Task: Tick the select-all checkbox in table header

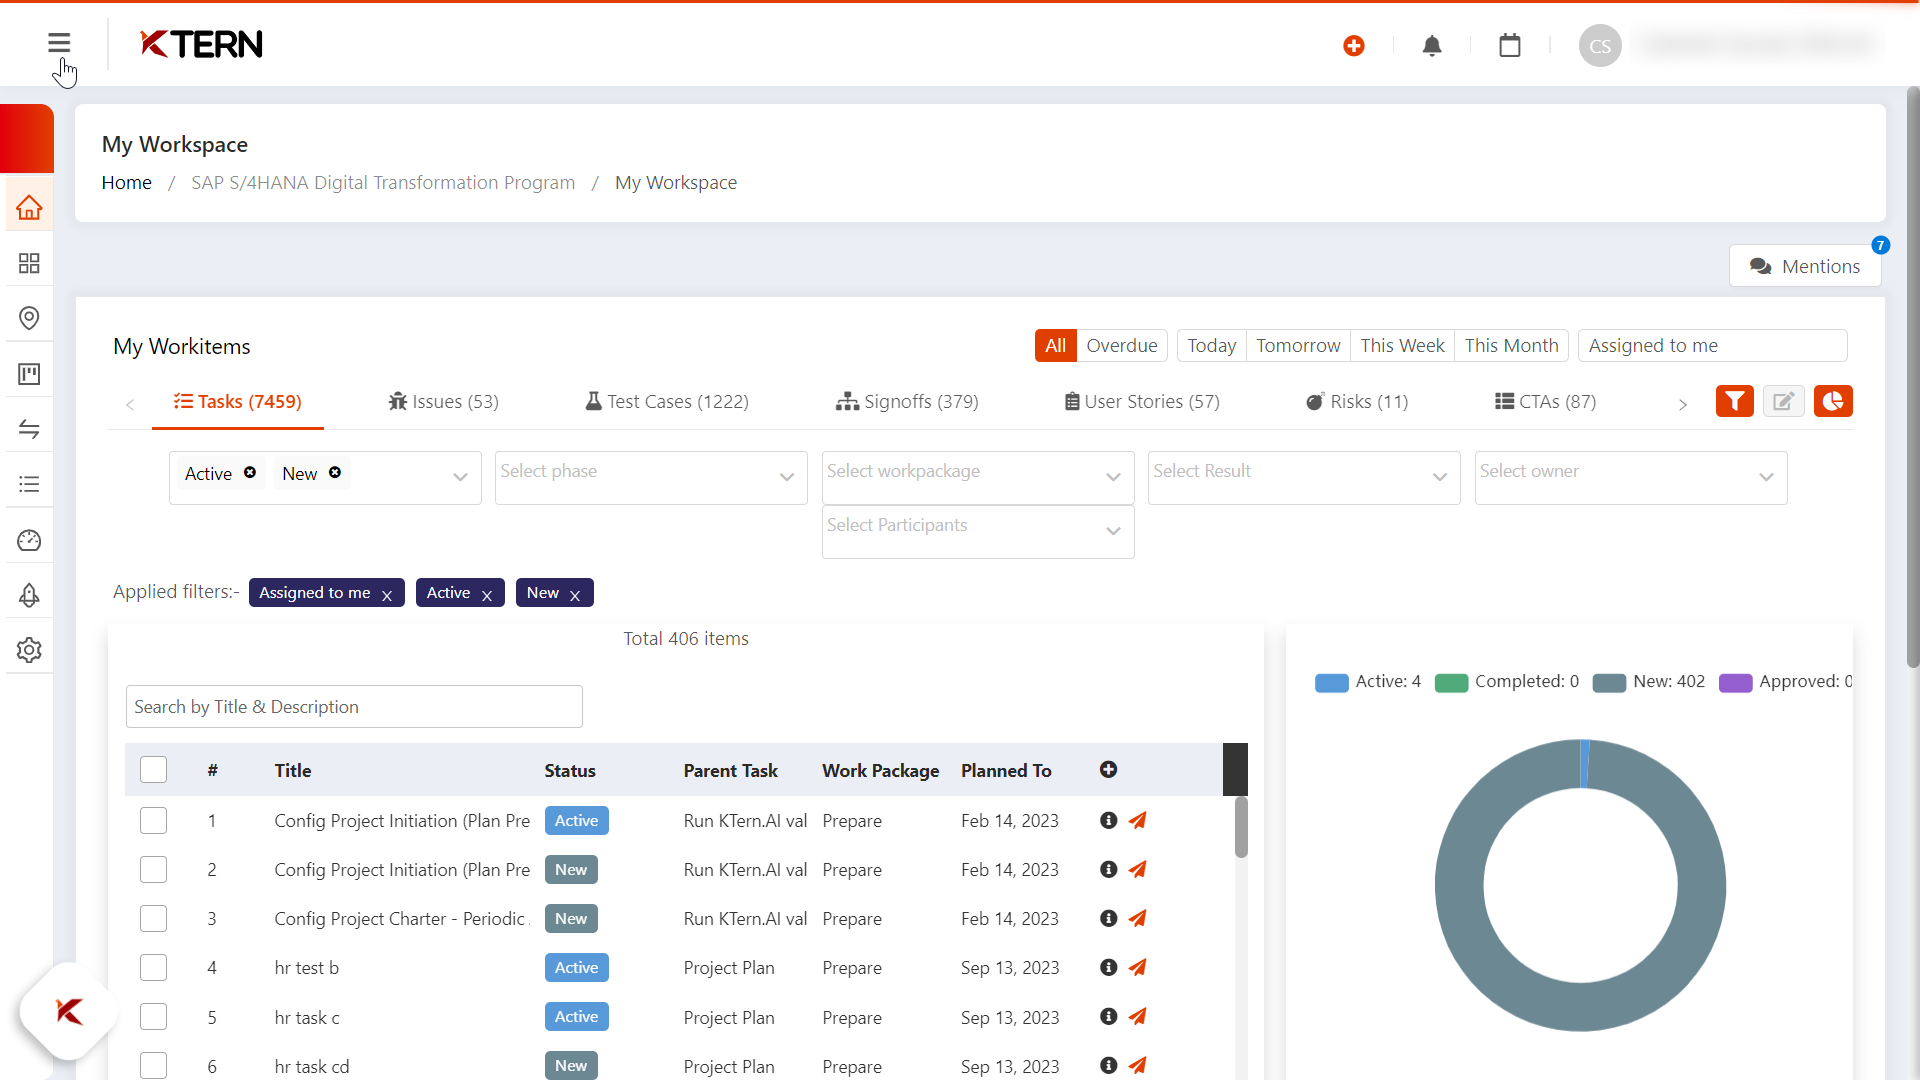Action: [x=153, y=770]
